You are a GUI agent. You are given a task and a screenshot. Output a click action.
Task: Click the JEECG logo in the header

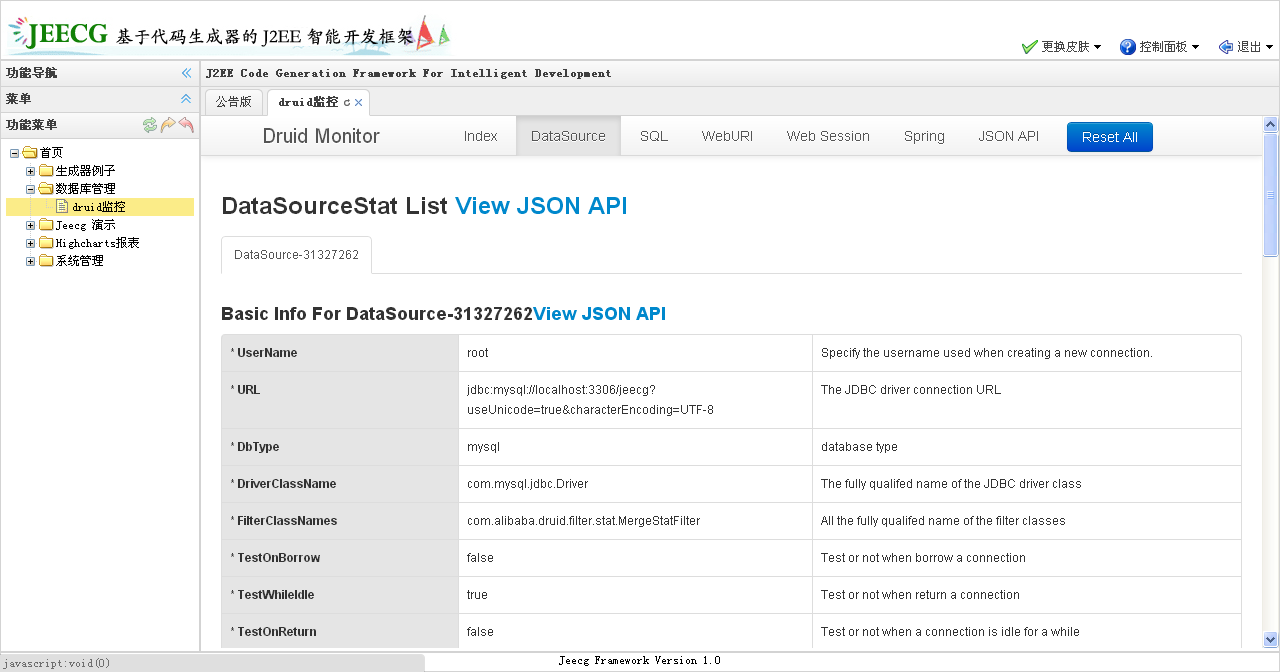(60, 34)
